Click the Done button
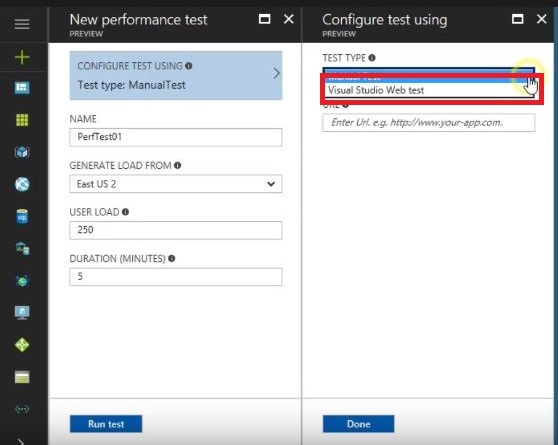 pos(358,424)
